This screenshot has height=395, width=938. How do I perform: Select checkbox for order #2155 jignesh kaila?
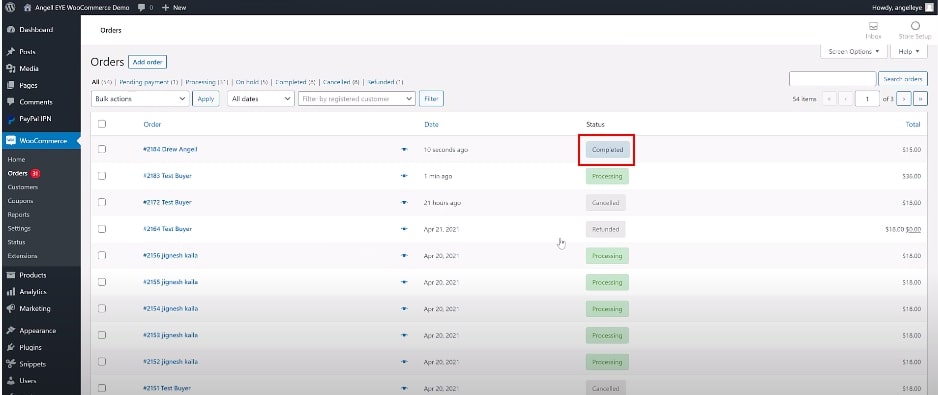tap(102, 282)
